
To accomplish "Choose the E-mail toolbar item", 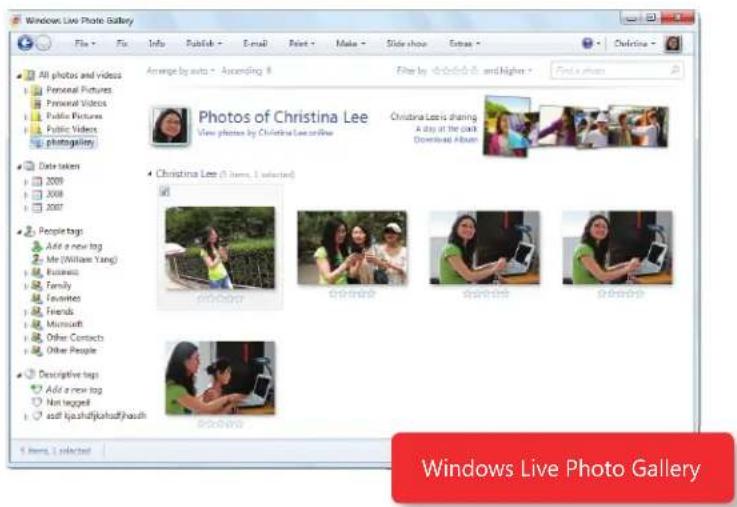I will click(255, 43).
